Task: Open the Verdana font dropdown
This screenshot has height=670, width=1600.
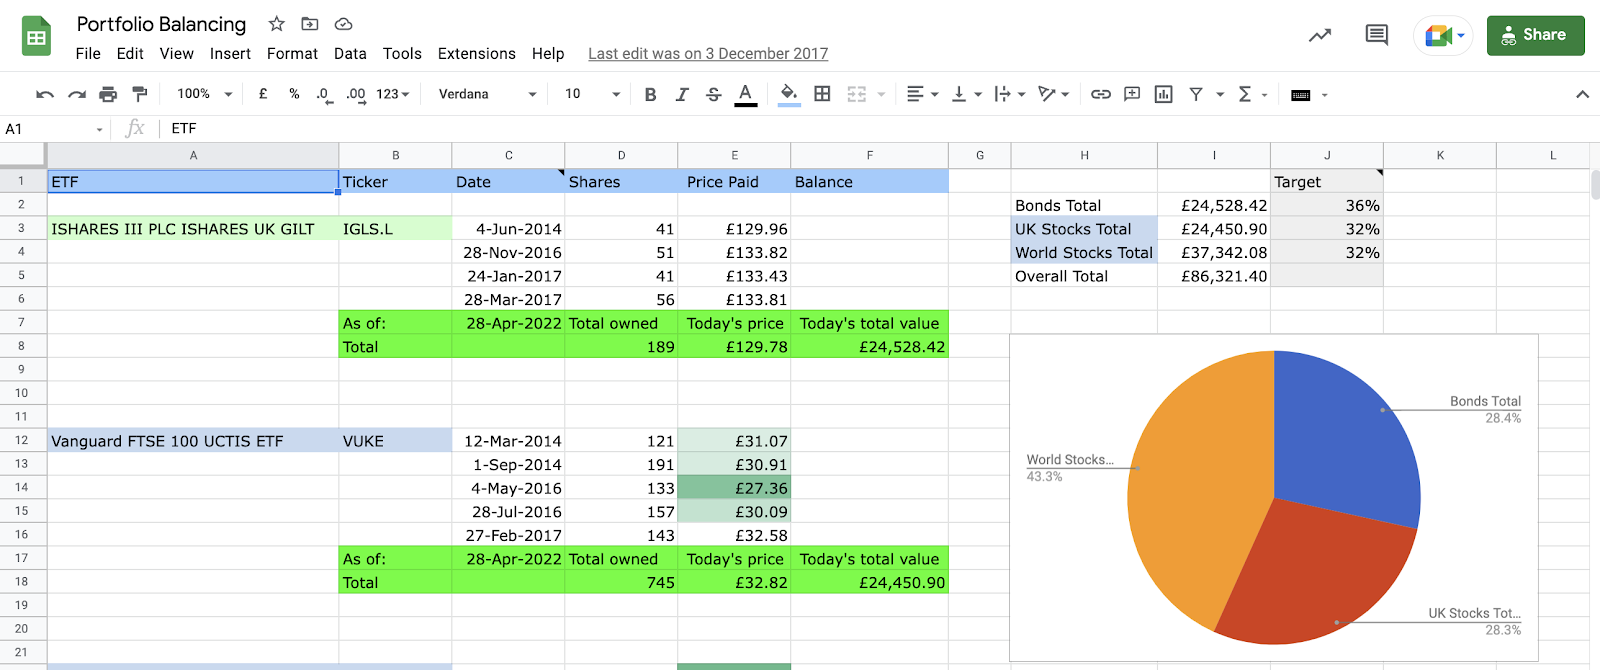Action: pos(487,94)
